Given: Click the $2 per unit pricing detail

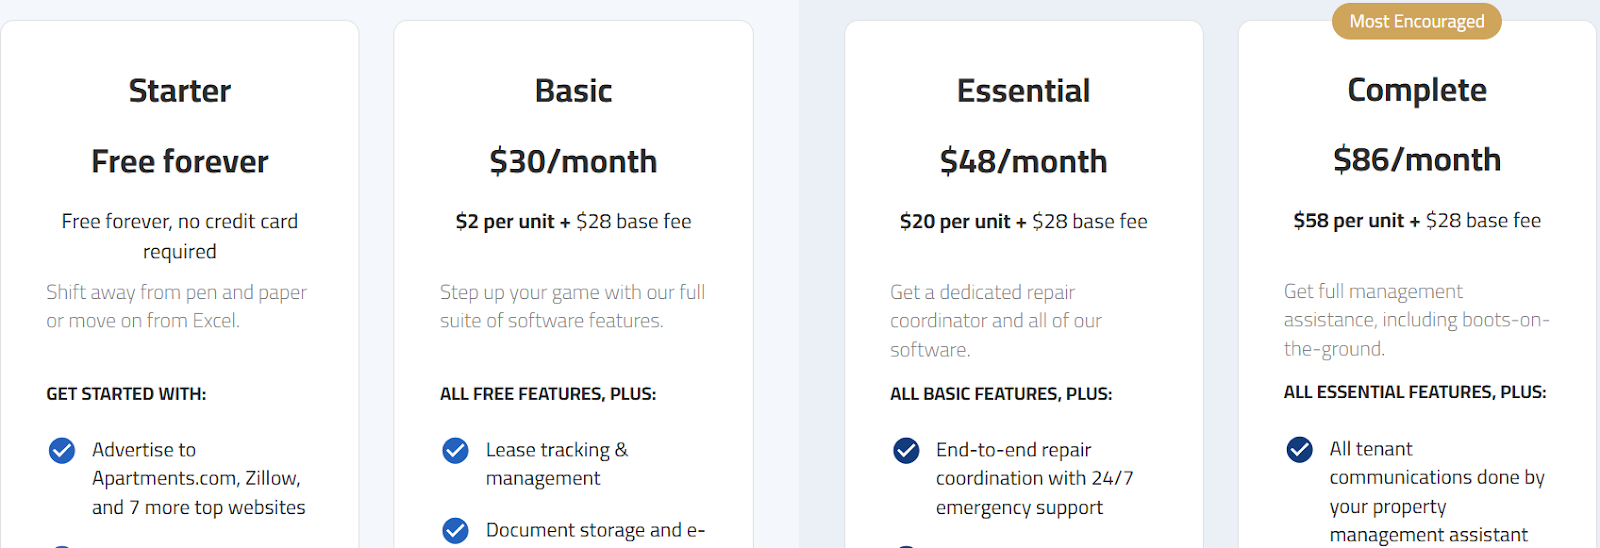Looking at the screenshot, I should click(505, 221).
